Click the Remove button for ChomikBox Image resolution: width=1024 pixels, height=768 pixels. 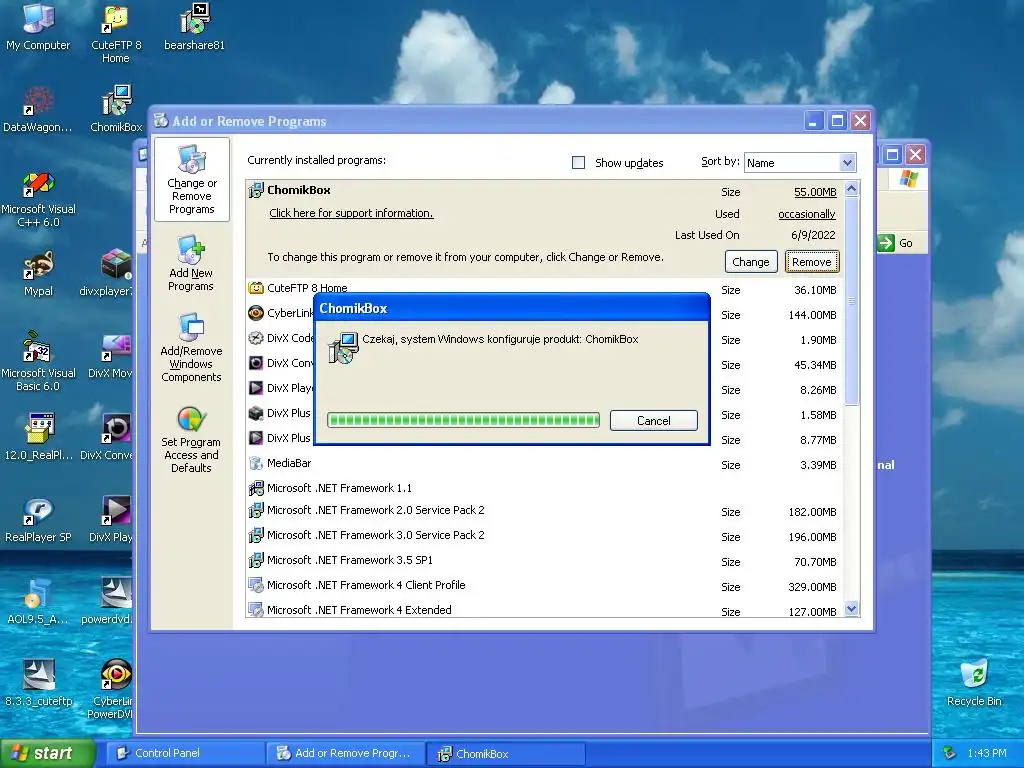pyautogui.click(x=812, y=262)
